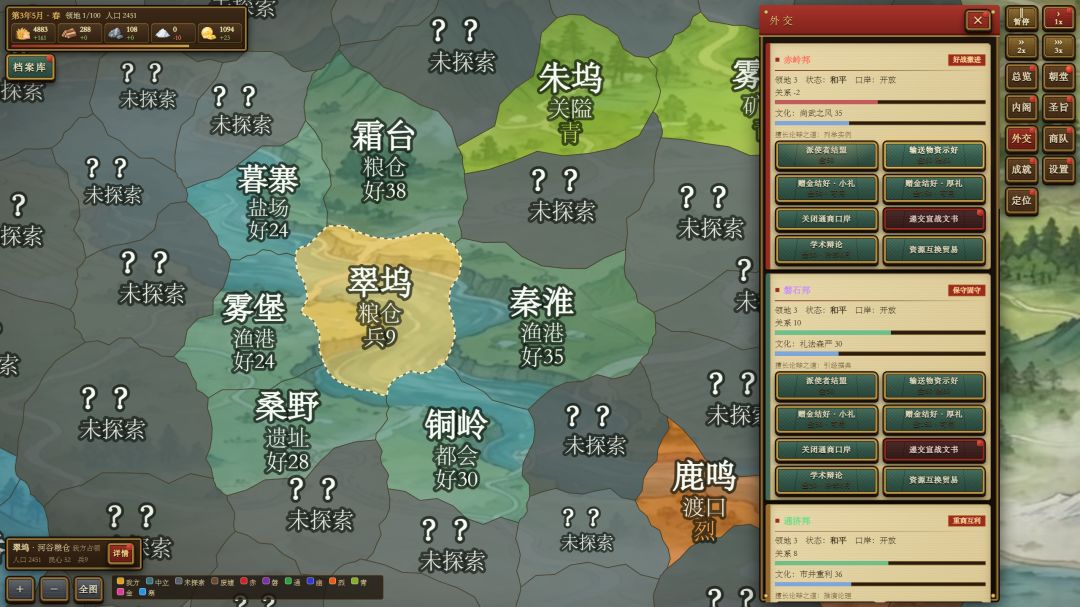Click the stone ore resource icon
Image resolution: width=1080 pixels, height=607 pixels.
pyautogui.click(x=115, y=33)
